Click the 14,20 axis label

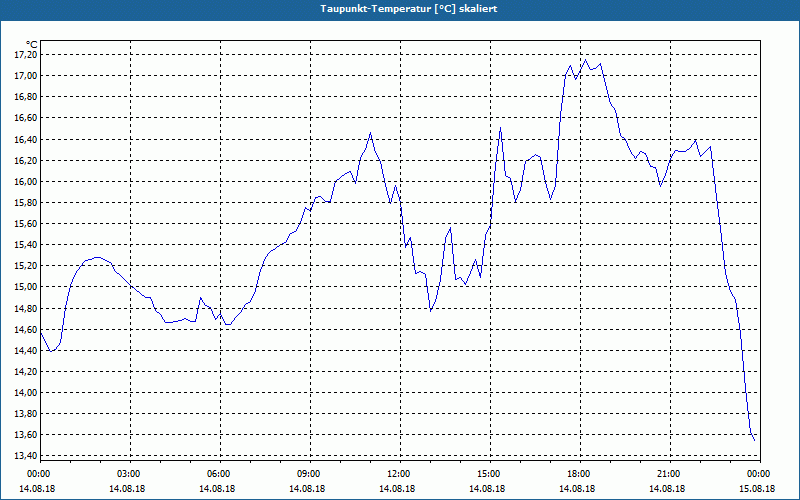26,371
